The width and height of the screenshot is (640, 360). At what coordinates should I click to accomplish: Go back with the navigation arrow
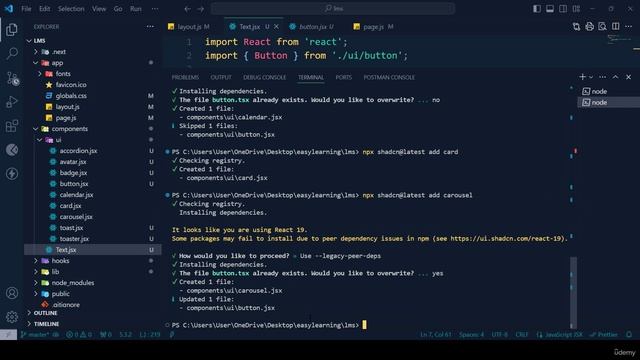point(187,9)
